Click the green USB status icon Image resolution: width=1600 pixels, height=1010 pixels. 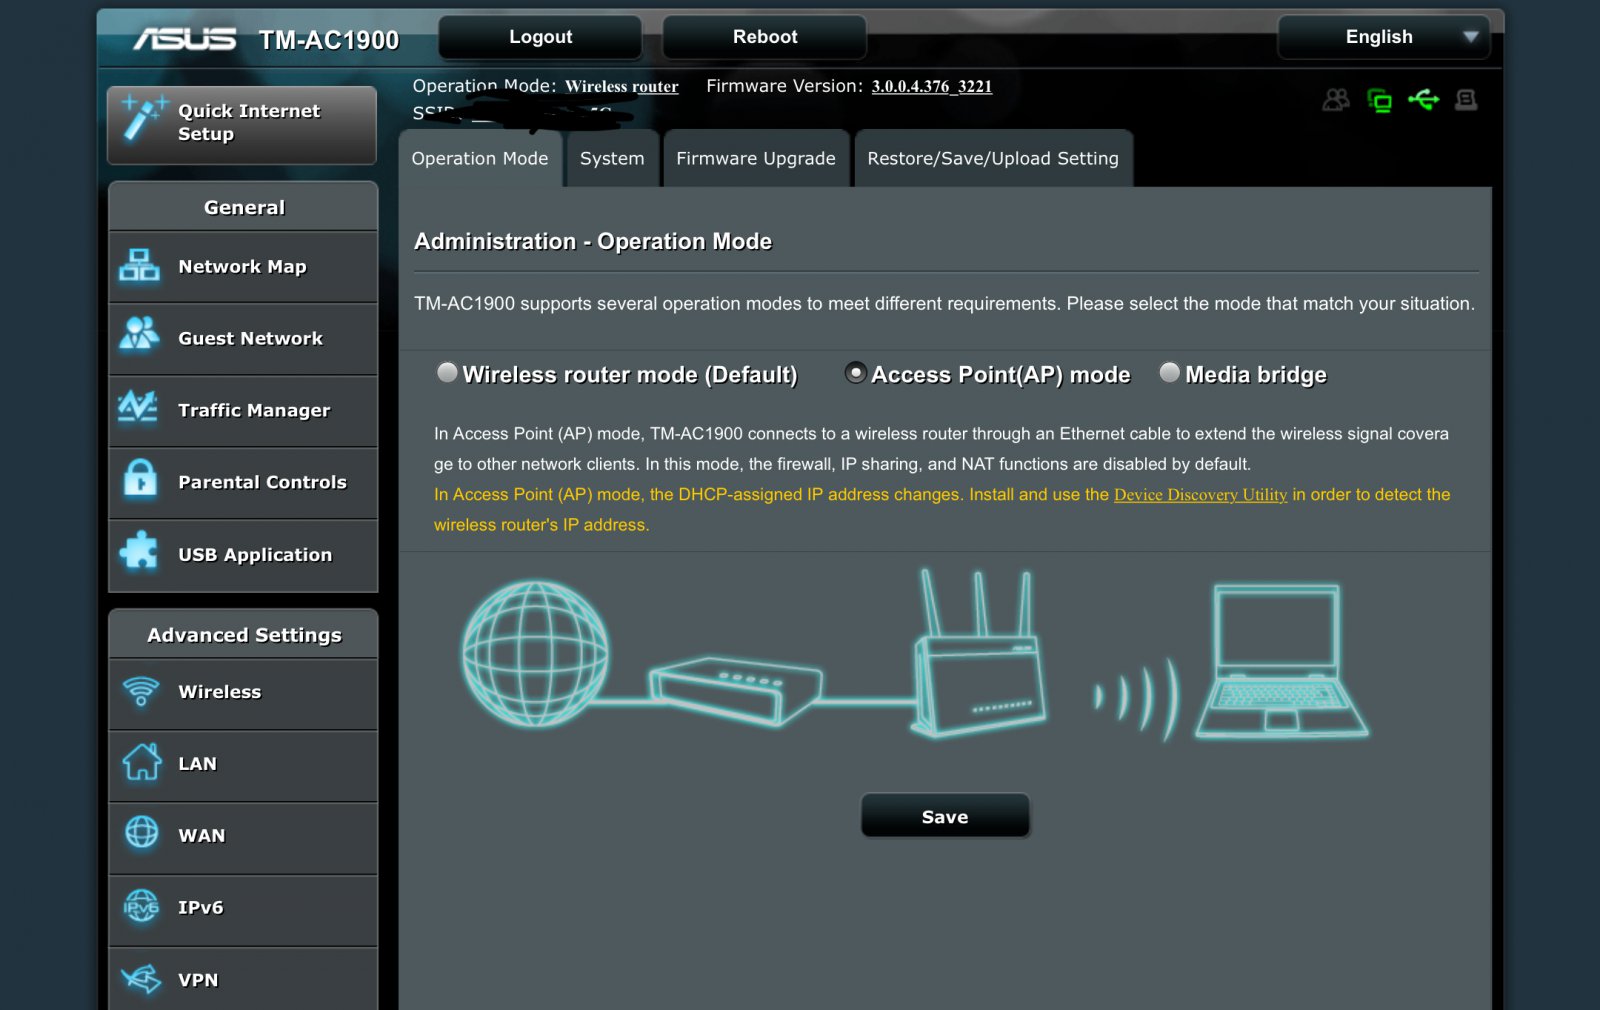(1423, 99)
